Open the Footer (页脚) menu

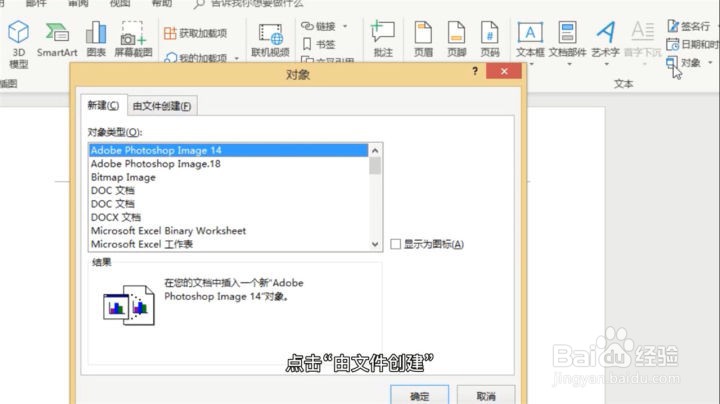coord(456,39)
